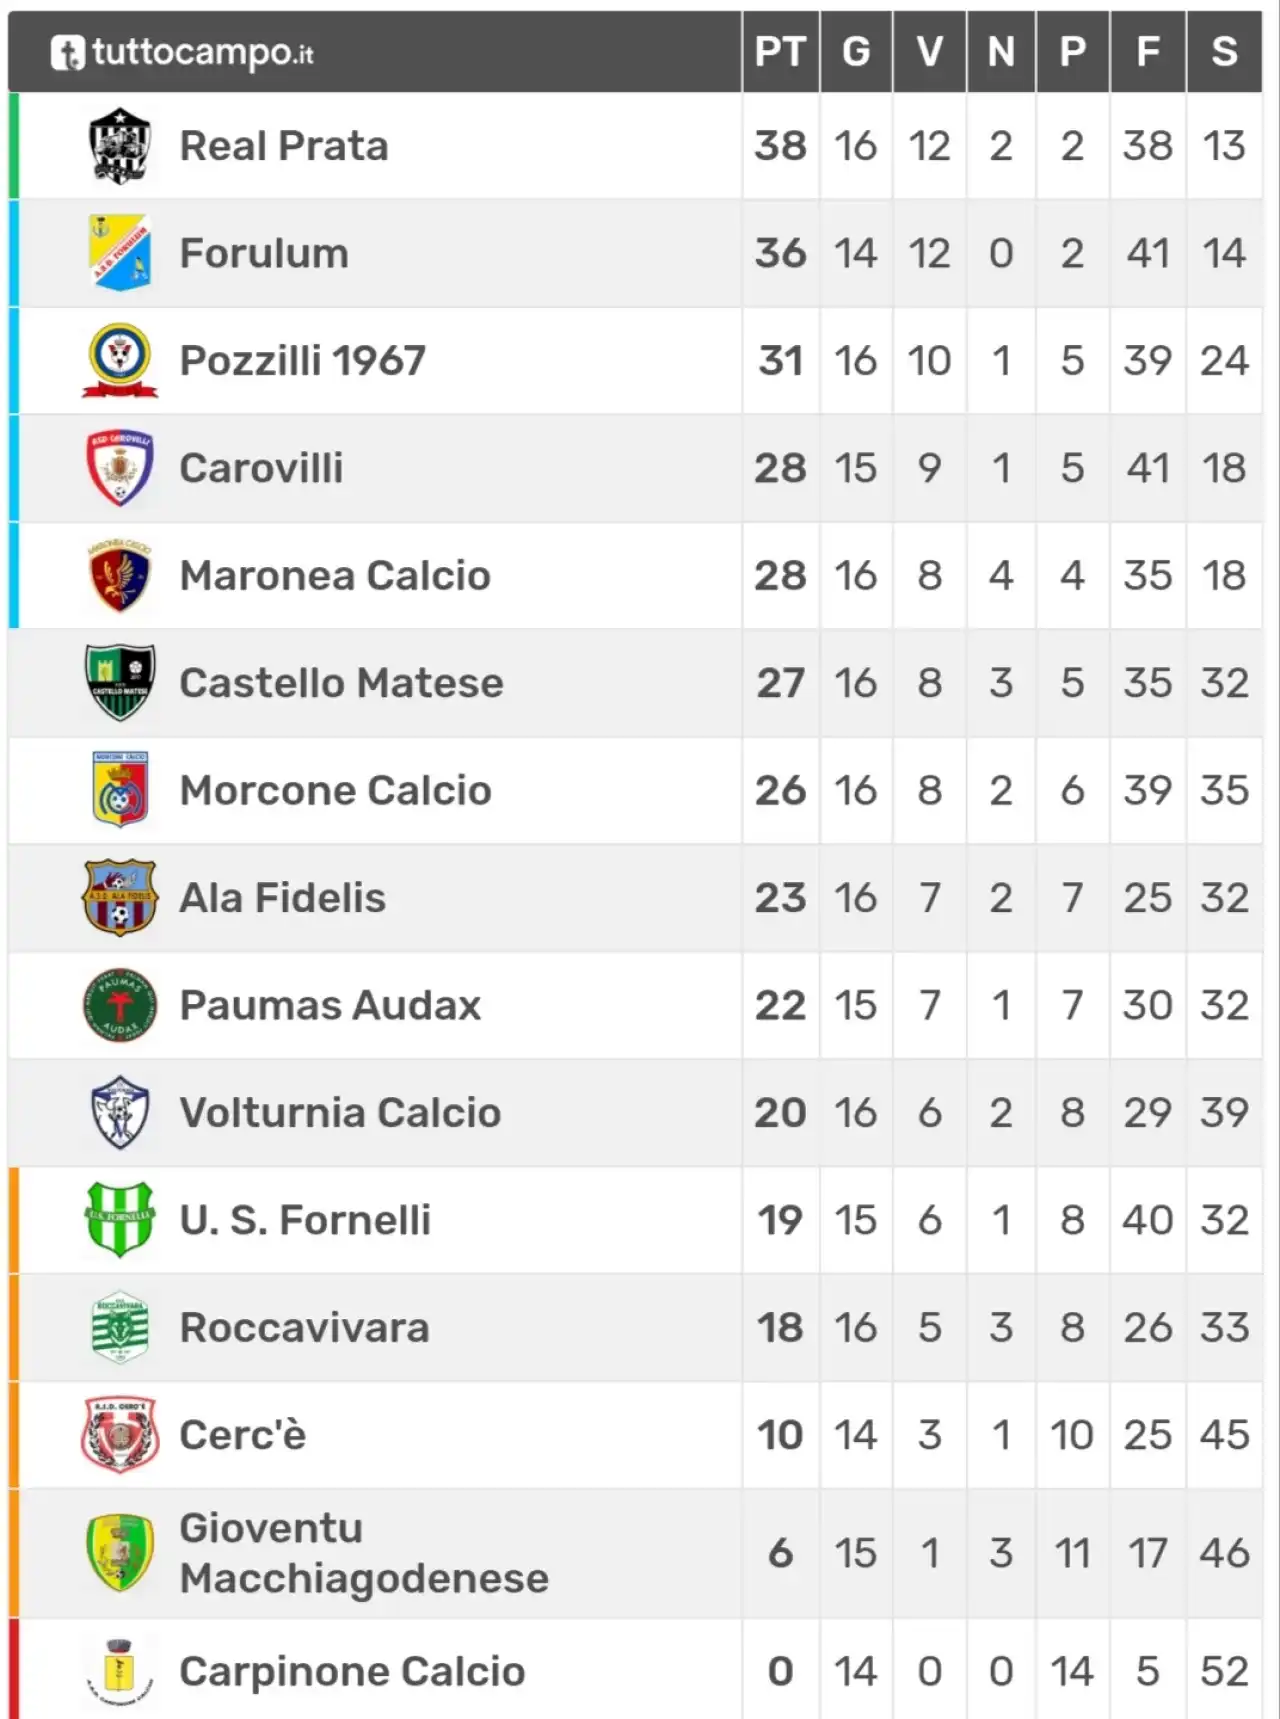Click the Volturnia Calcio team name
Image resolution: width=1280 pixels, height=1719 pixels.
(x=341, y=1113)
